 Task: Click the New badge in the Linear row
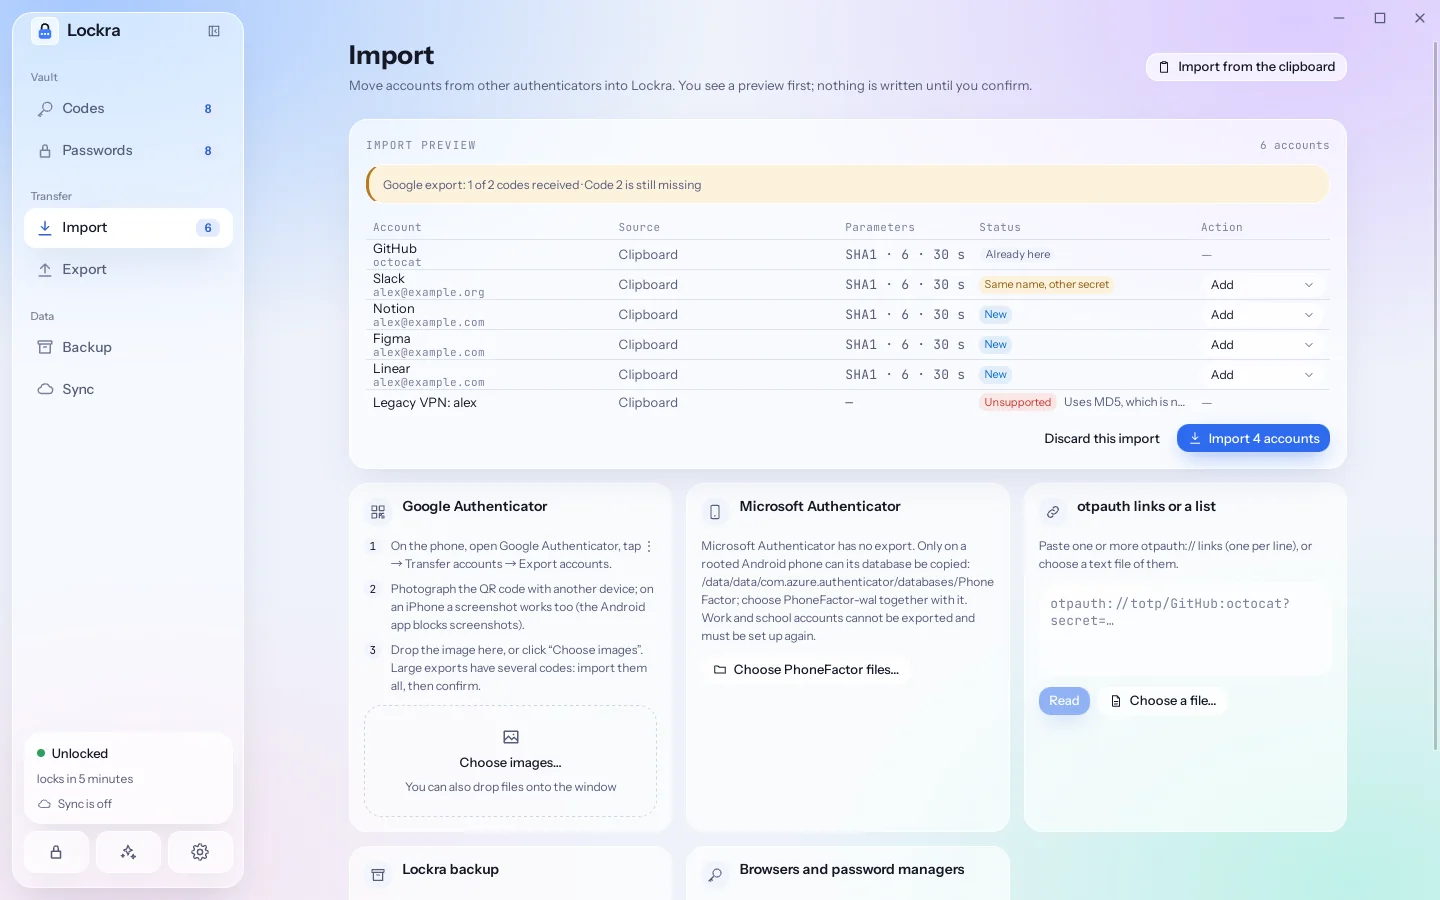[x=995, y=375]
